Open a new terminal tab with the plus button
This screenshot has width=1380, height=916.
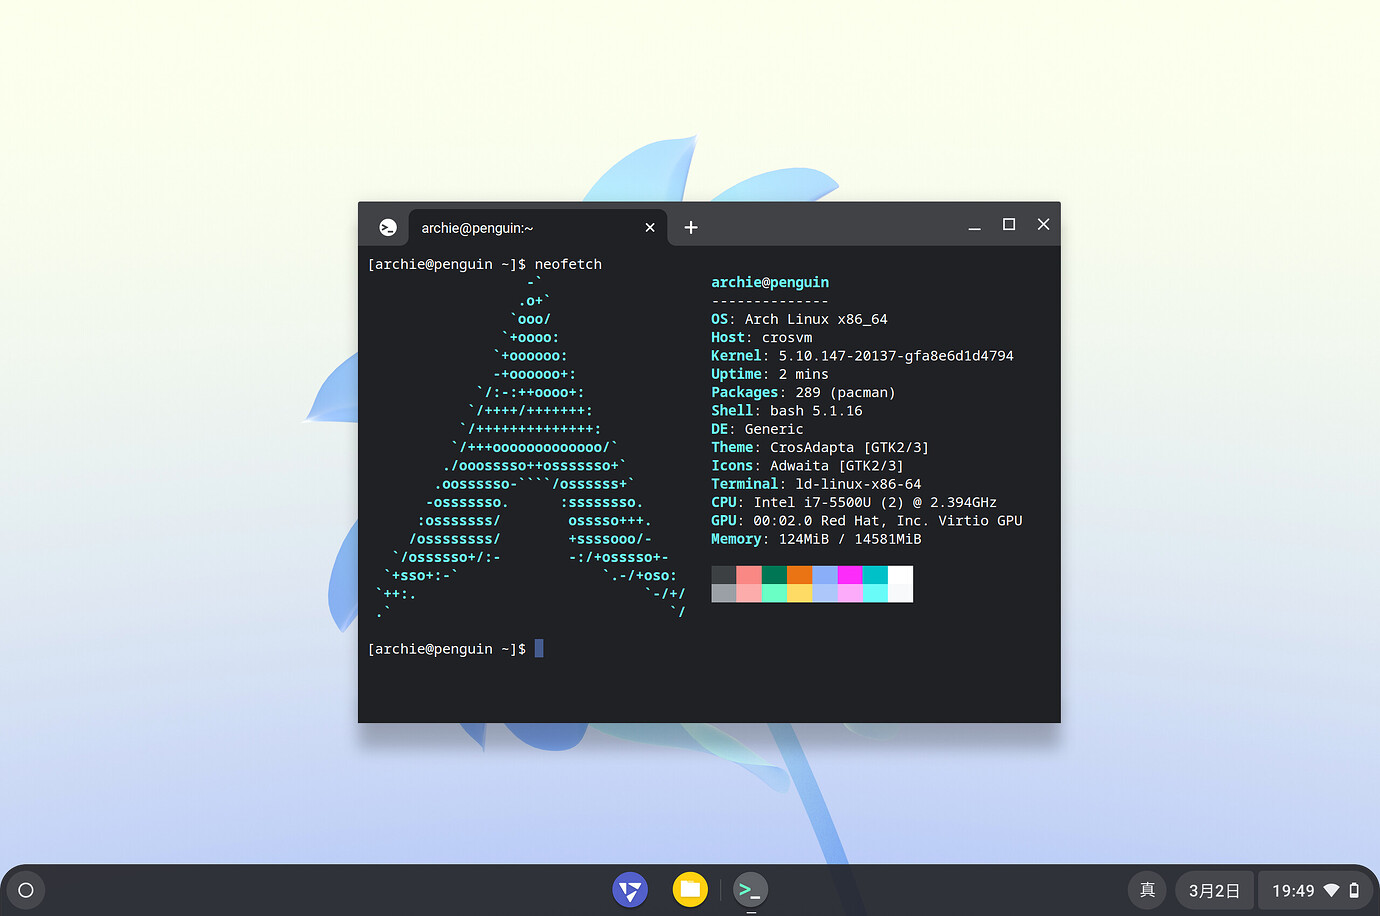[x=691, y=227]
